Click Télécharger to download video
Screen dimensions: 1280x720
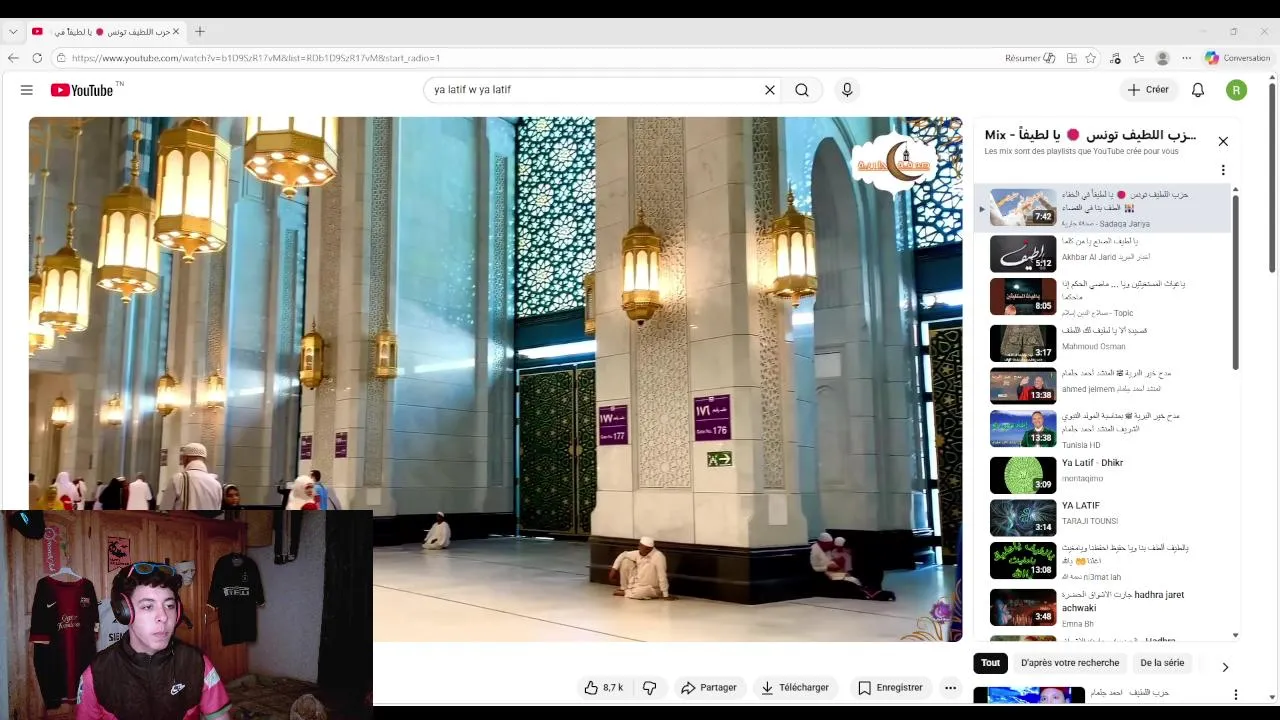click(795, 688)
